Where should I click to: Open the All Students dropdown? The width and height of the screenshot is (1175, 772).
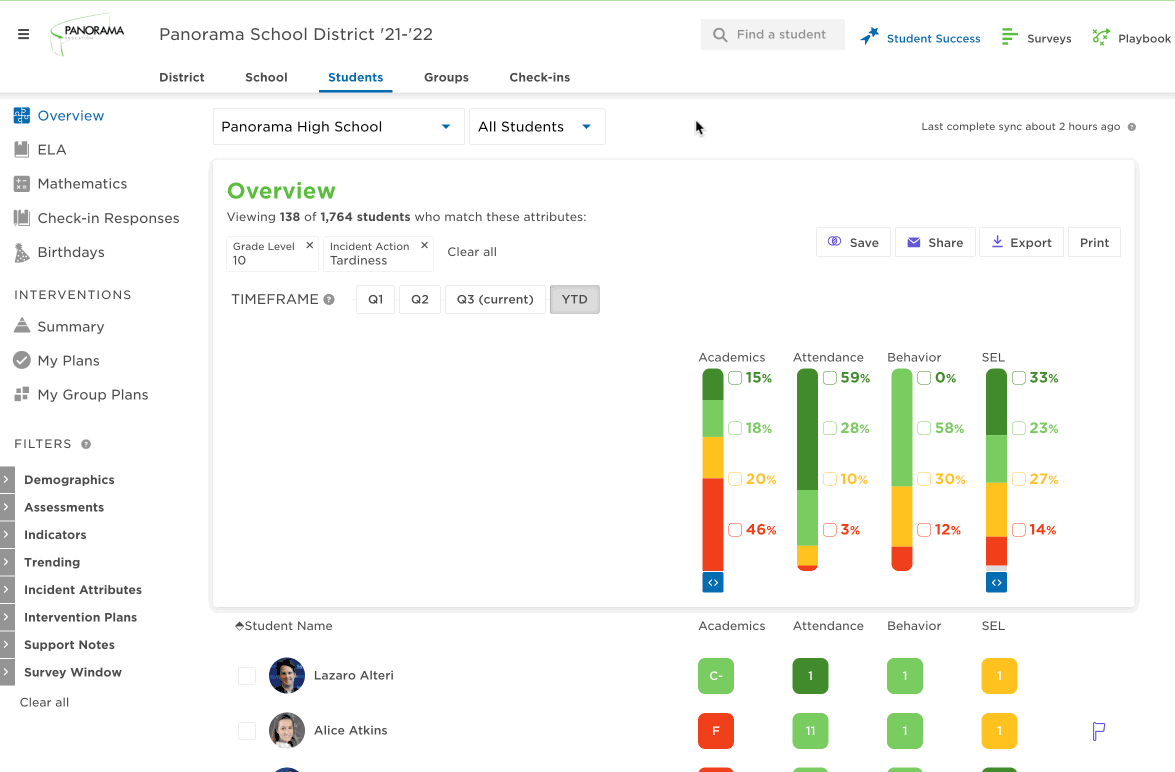(537, 127)
